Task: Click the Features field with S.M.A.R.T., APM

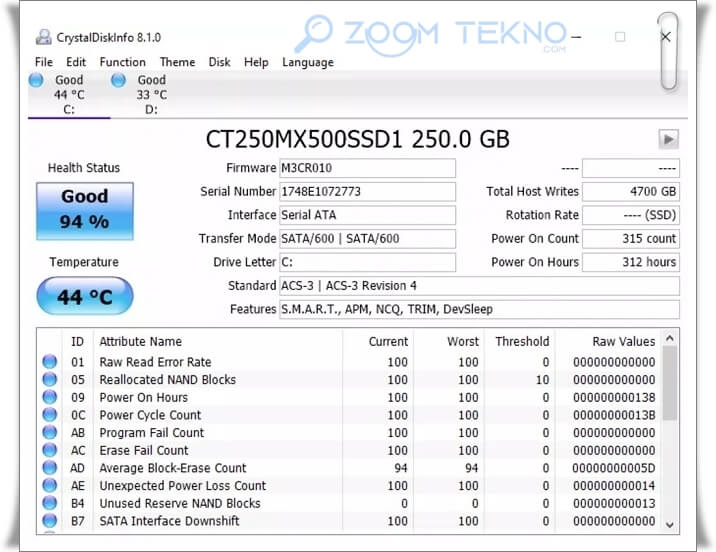Action: click(x=479, y=310)
